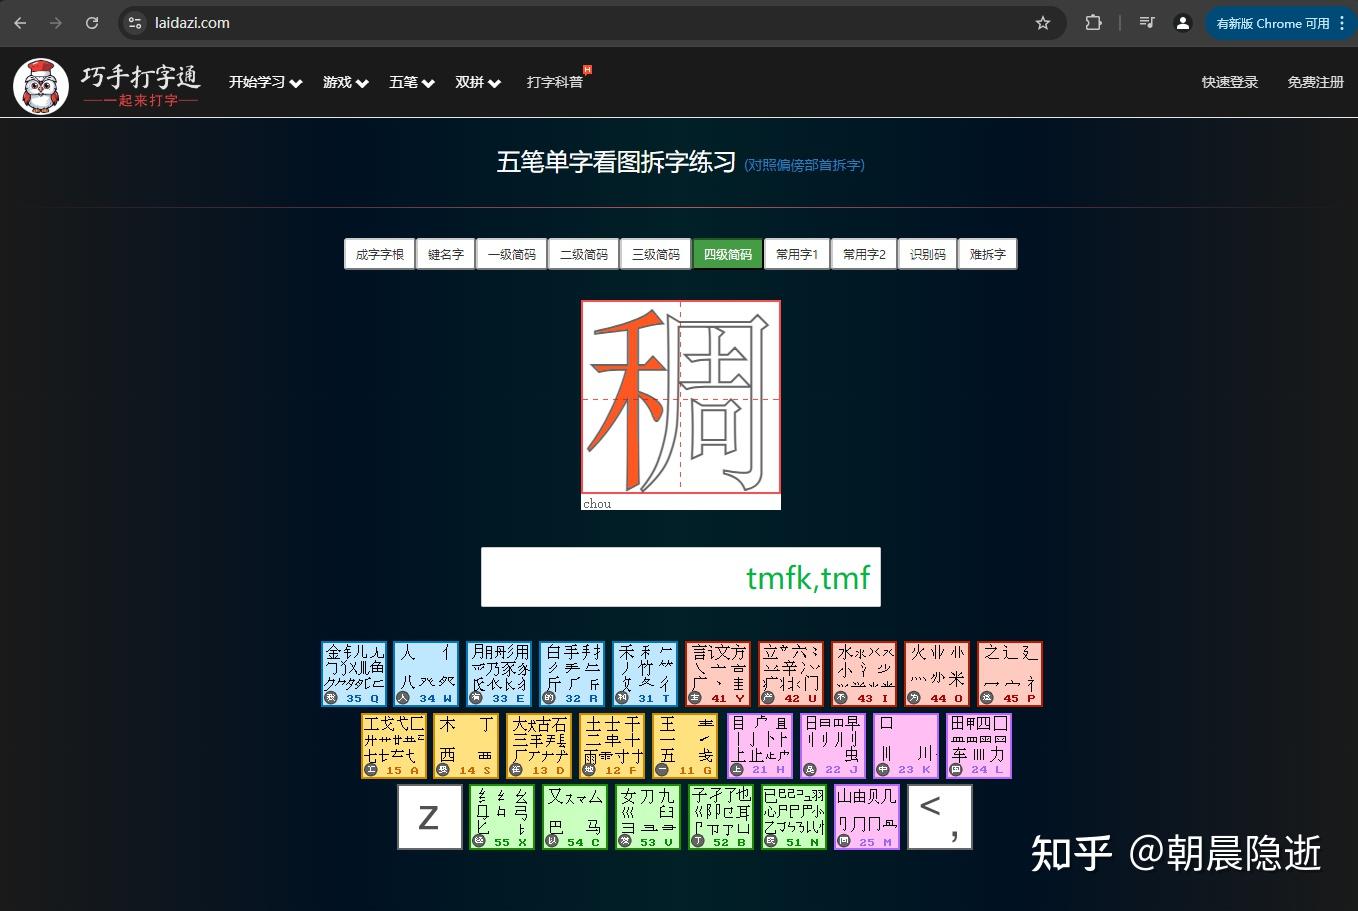This screenshot has width=1358, height=911.
Task: Switch to the 成字字根 tab
Action: 380,254
